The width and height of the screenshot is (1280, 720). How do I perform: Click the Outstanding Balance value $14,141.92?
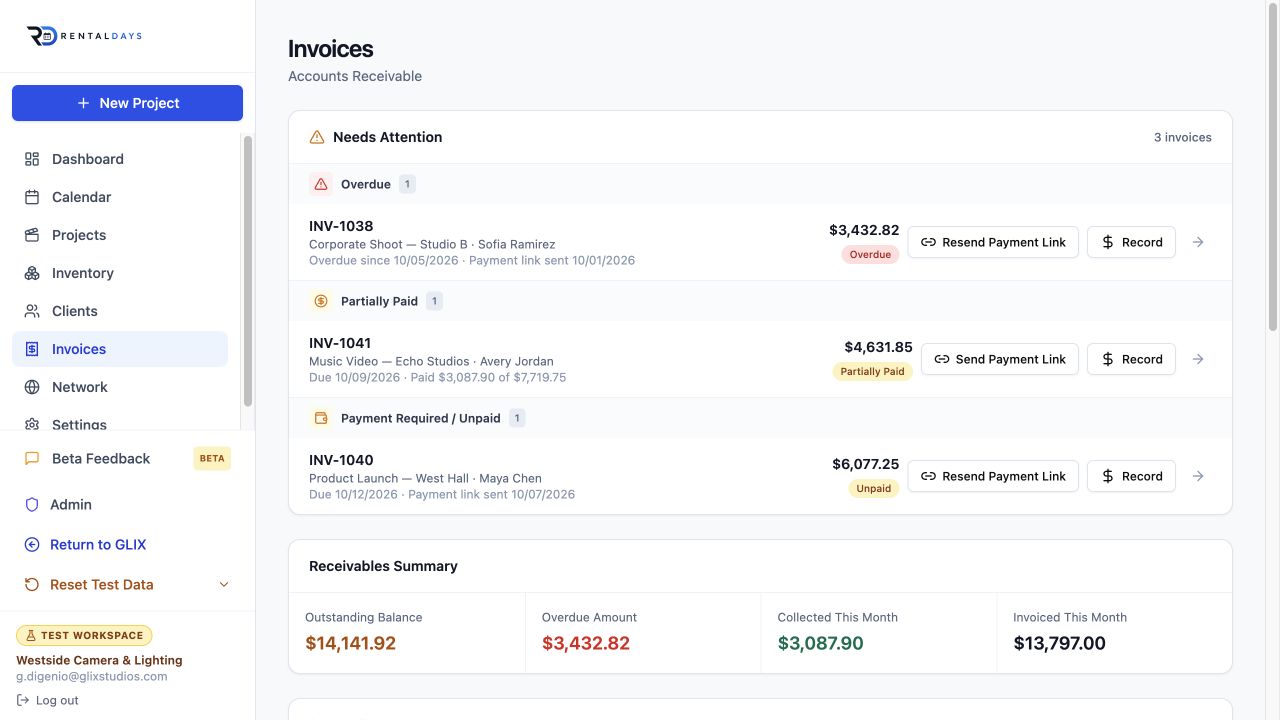(350, 643)
